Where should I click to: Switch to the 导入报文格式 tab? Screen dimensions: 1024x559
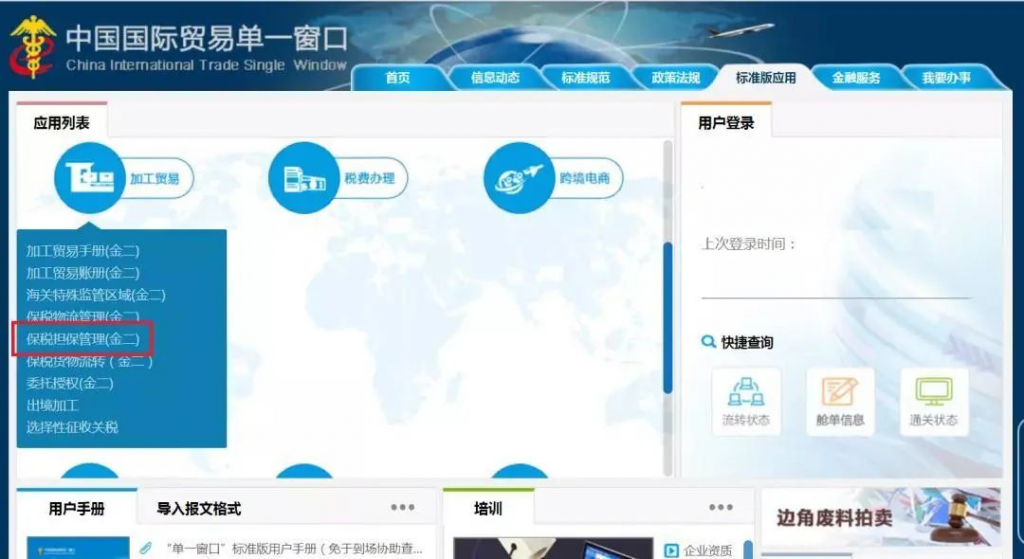tap(199, 508)
